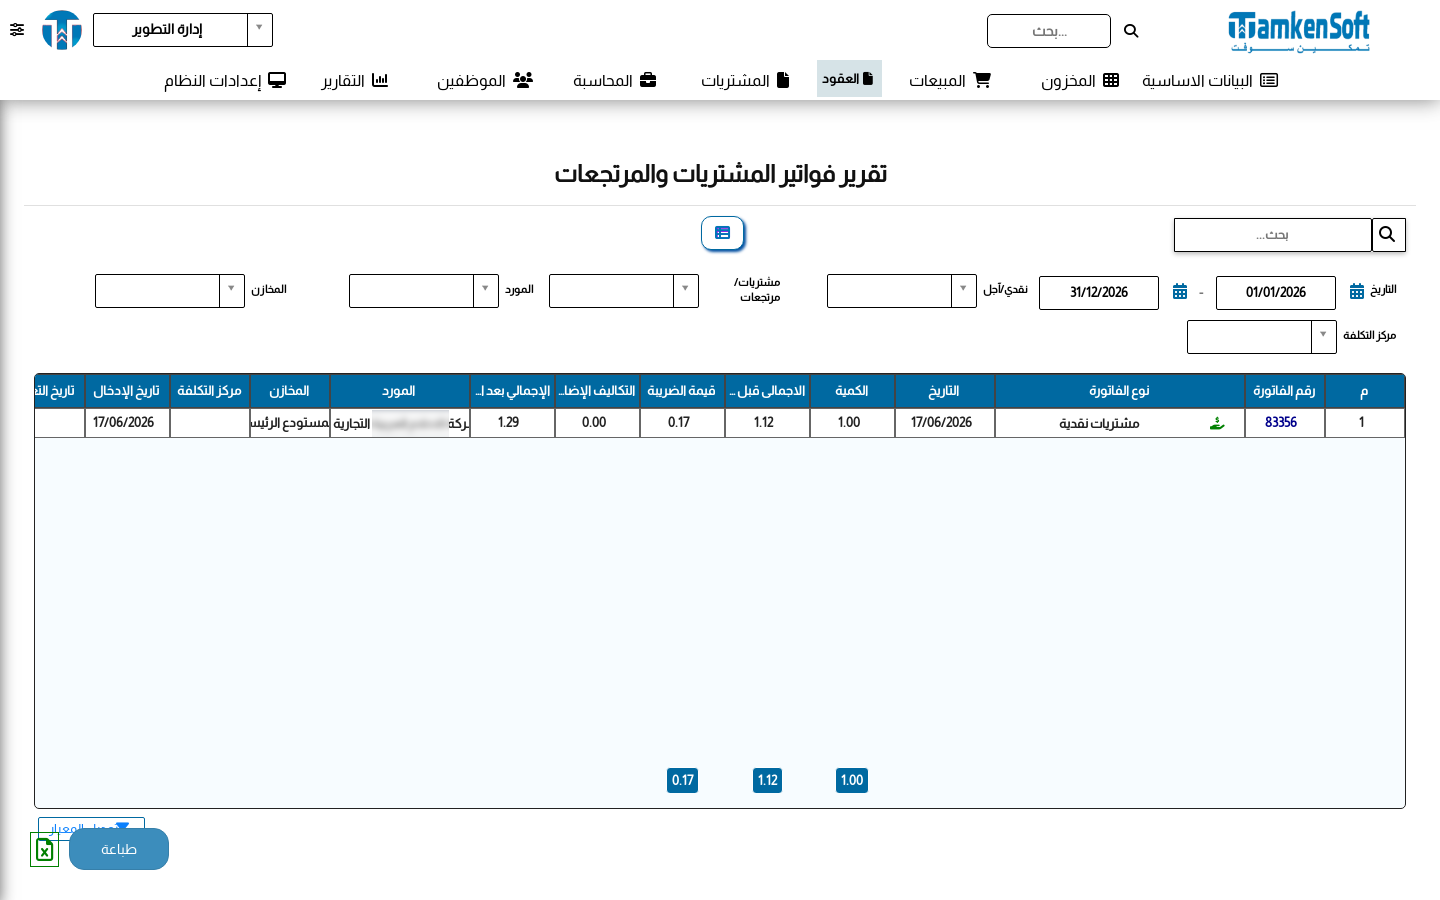Open المحاسبة accounting menu
Viewport: 1440px width, 900px height.
tap(614, 80)
